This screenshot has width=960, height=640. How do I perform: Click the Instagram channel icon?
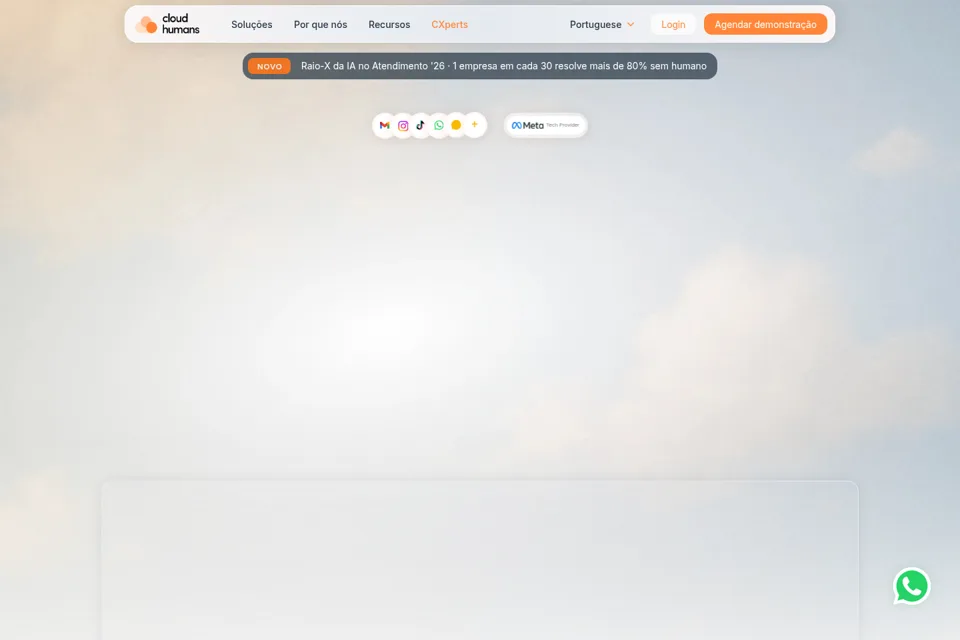pos(403,126)
